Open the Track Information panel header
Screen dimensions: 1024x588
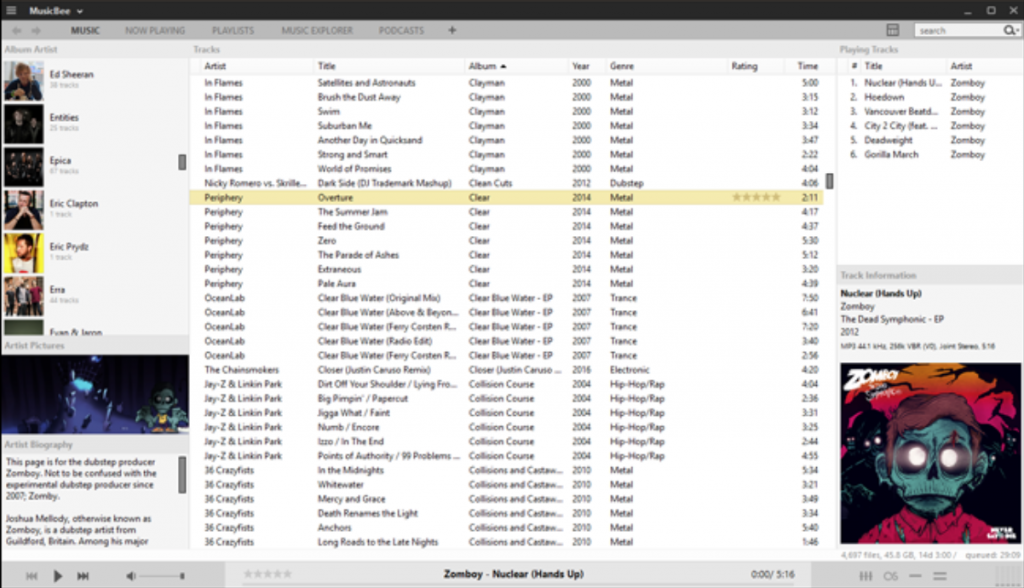878,275
